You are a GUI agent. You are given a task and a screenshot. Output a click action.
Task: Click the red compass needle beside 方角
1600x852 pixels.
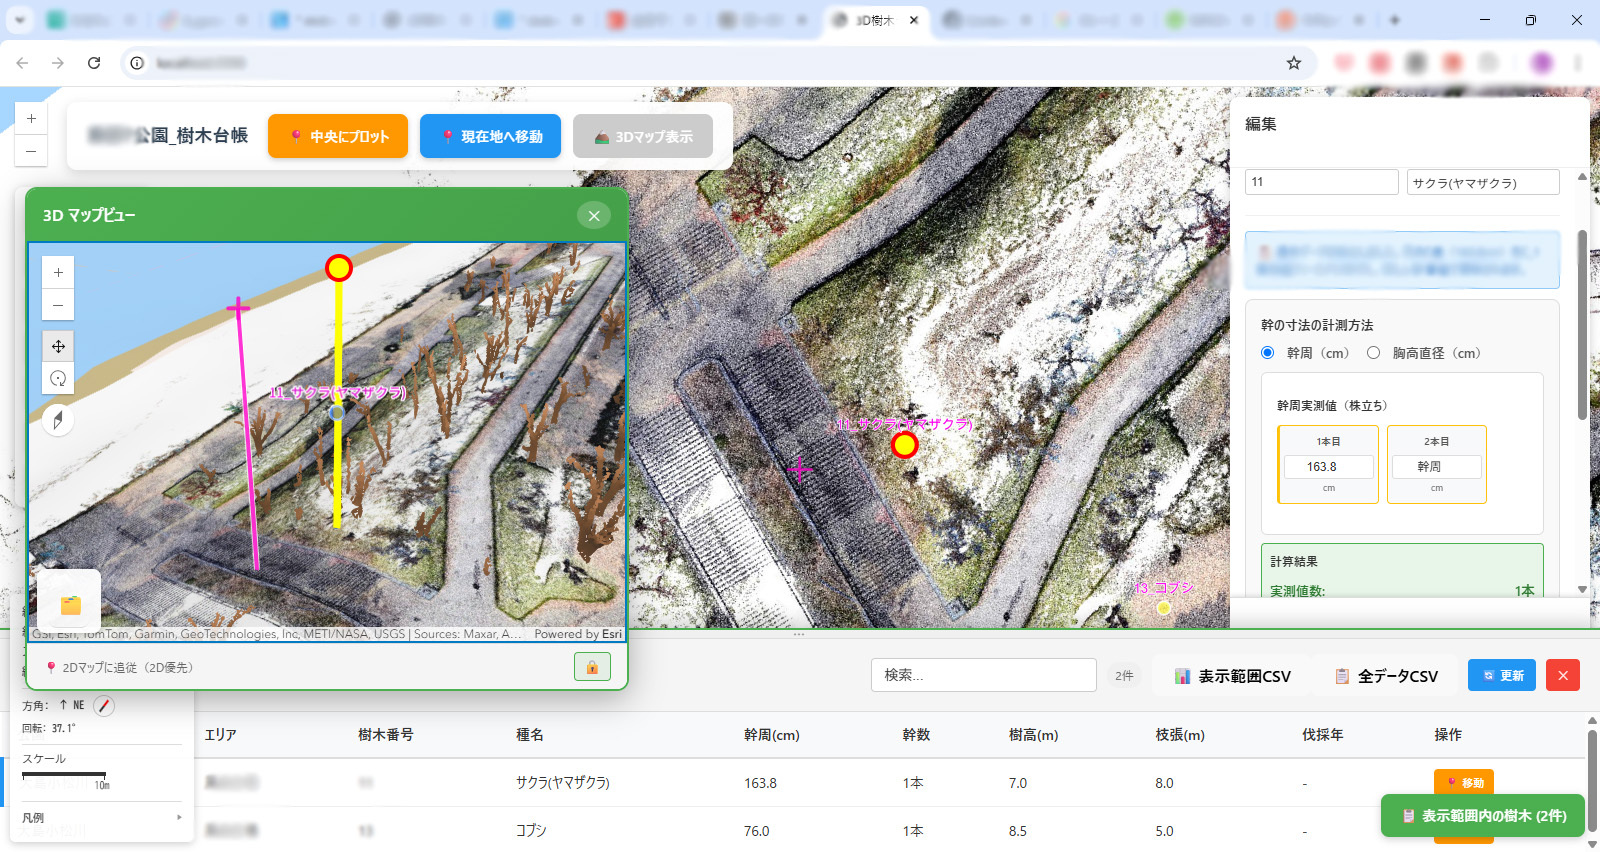104,706
